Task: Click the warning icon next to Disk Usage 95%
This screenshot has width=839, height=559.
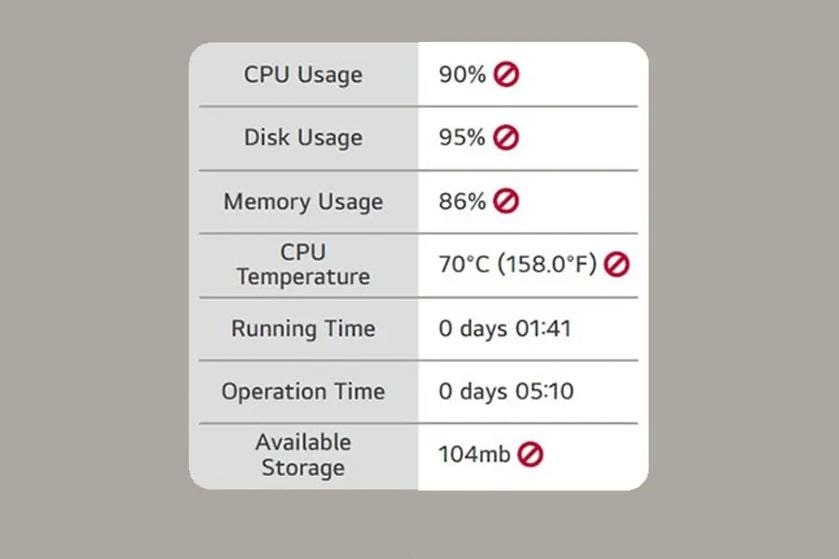Action: pyautogui.click(x=506, y=138)
